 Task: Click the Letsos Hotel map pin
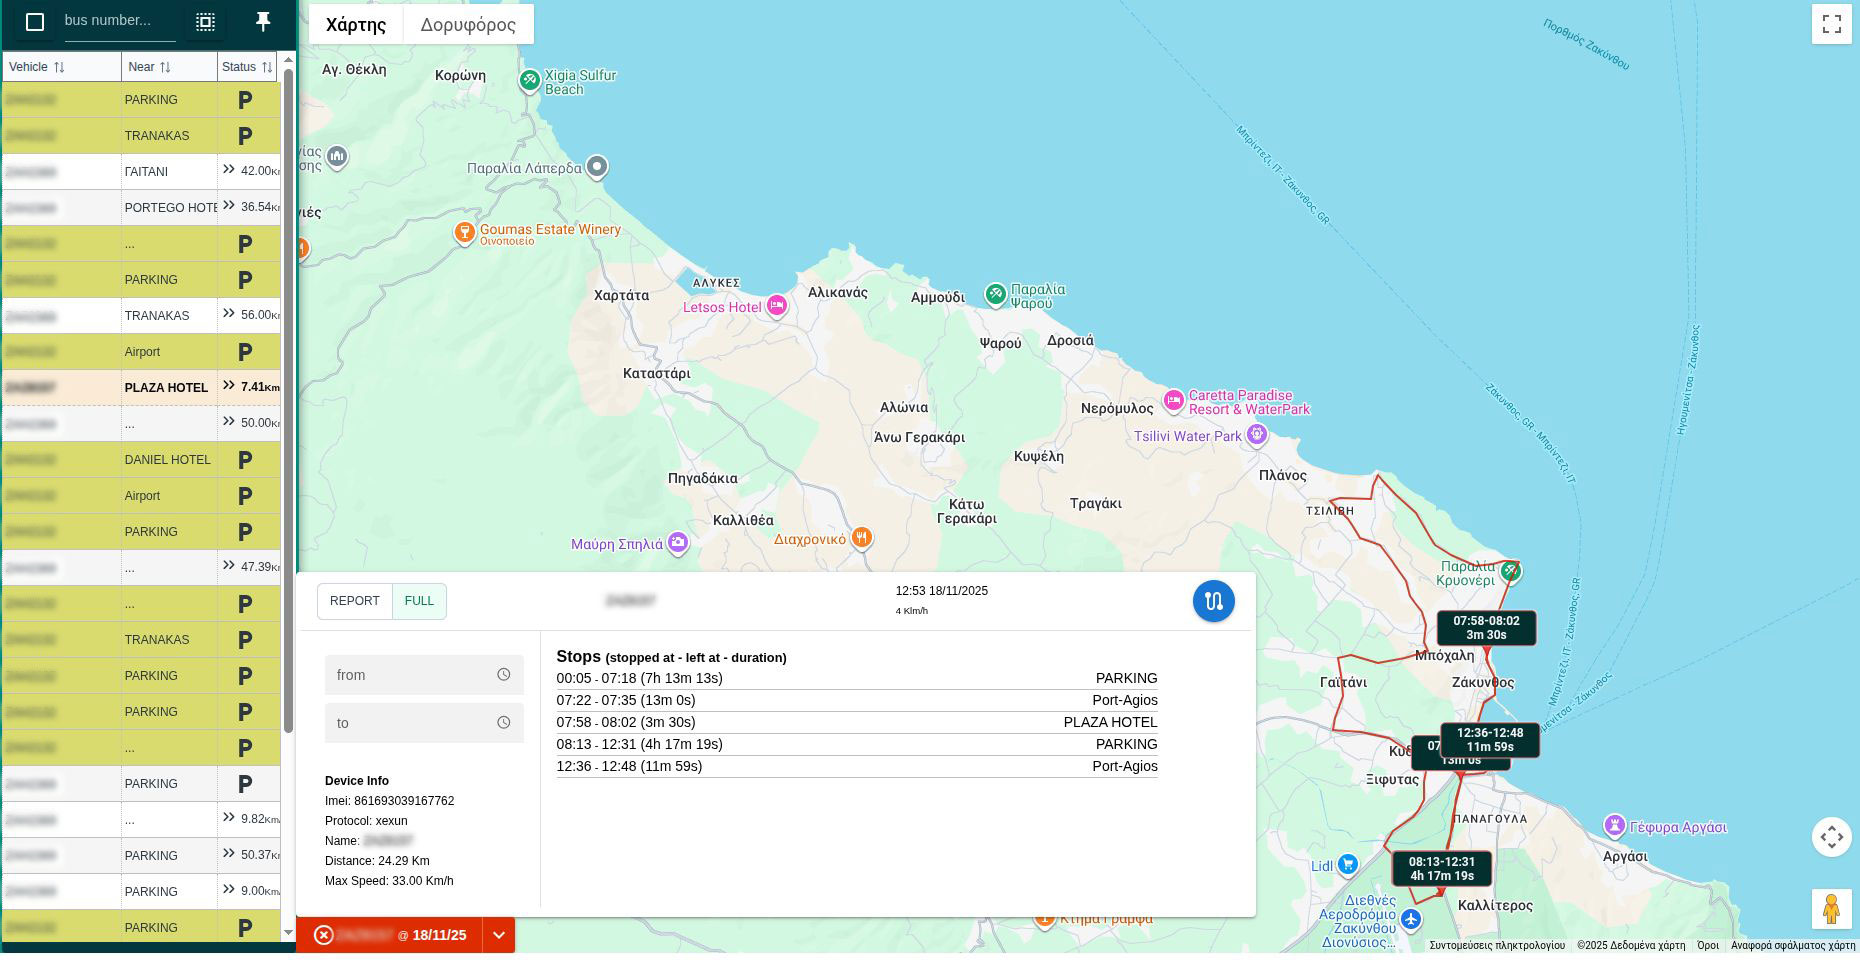coord(777,307)
